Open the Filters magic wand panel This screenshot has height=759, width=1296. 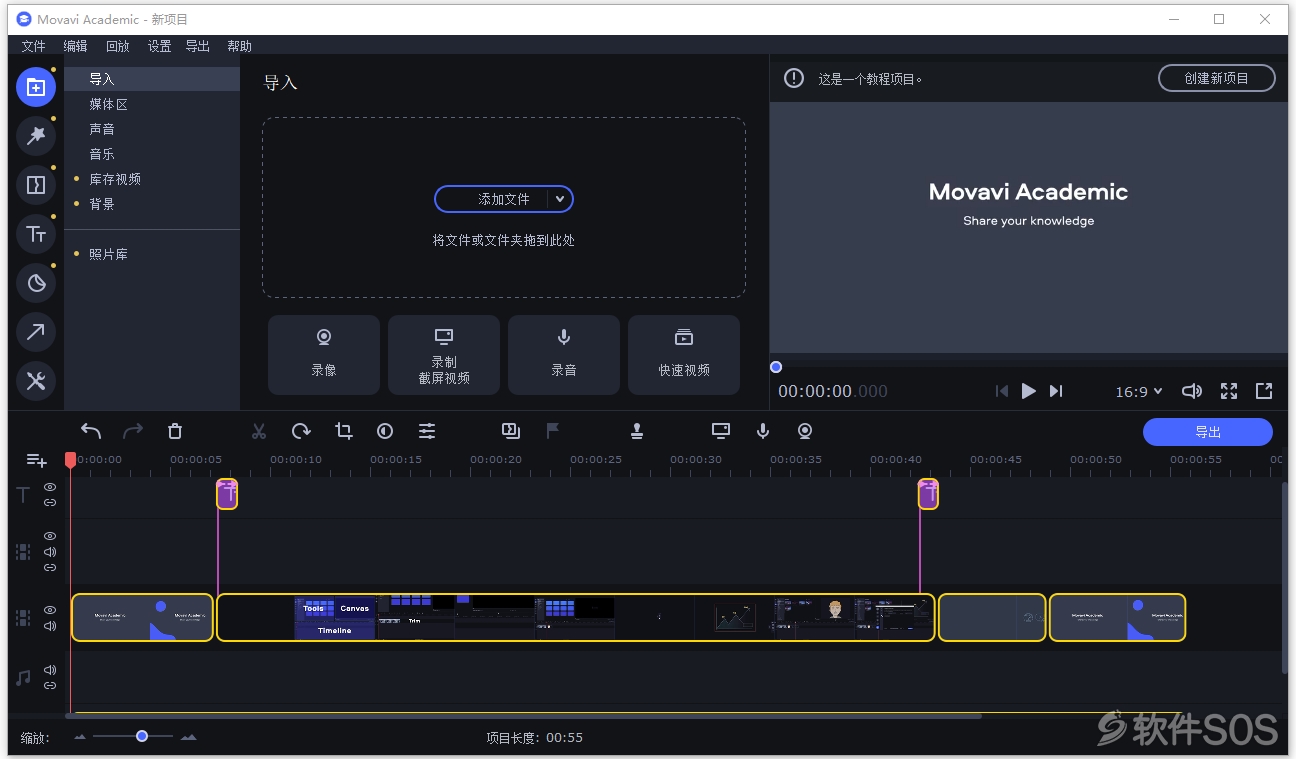click(x=36, y=136)
